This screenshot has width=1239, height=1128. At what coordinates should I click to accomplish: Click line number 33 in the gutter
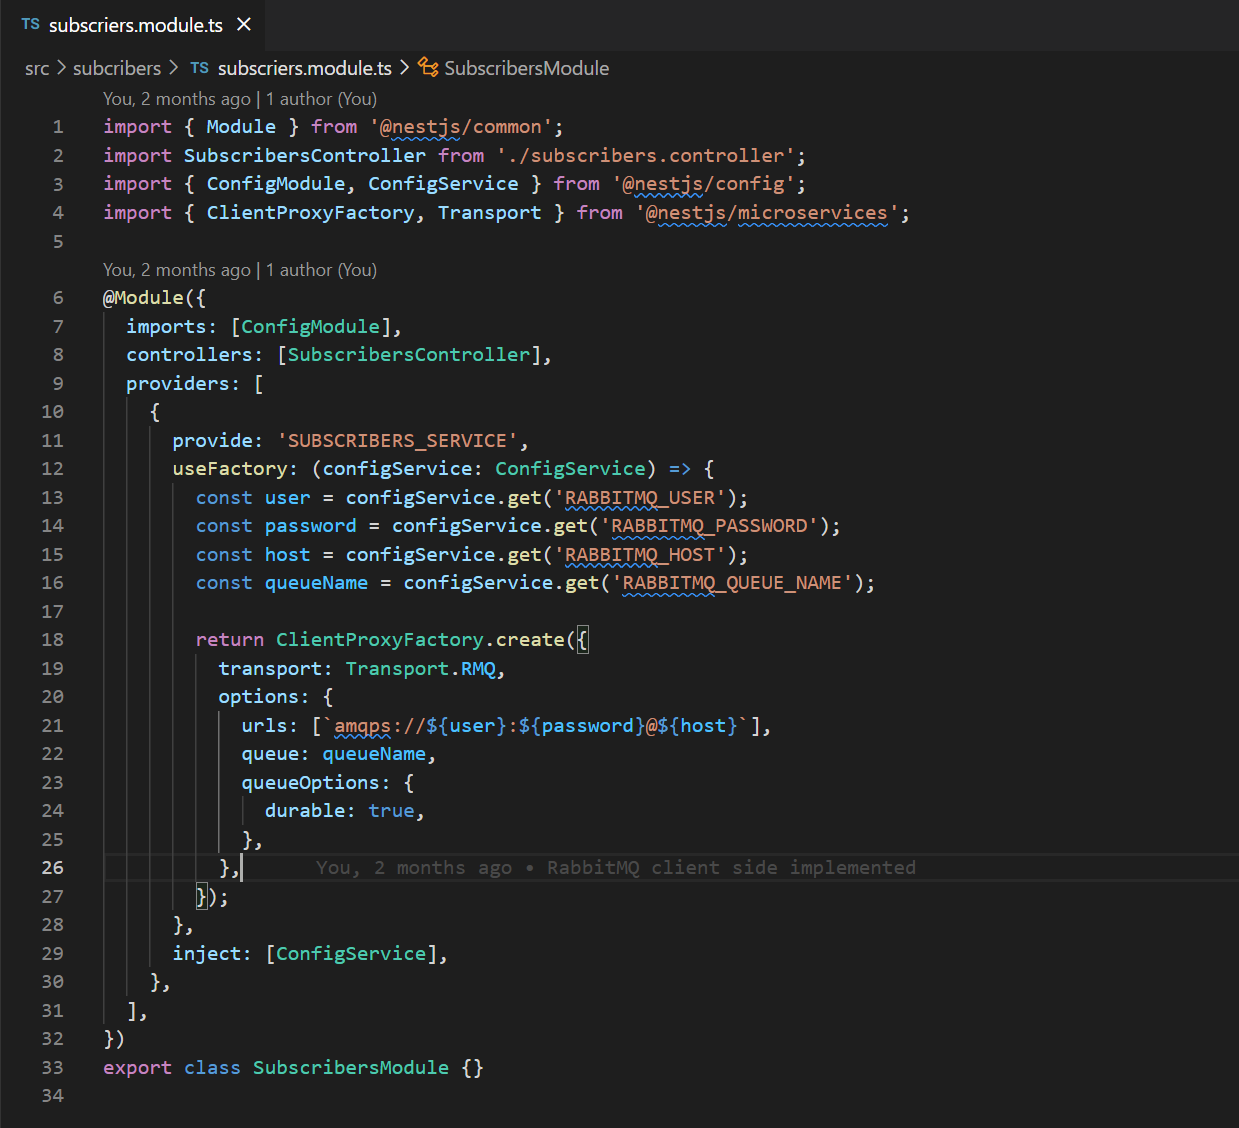click(52, 1068)
